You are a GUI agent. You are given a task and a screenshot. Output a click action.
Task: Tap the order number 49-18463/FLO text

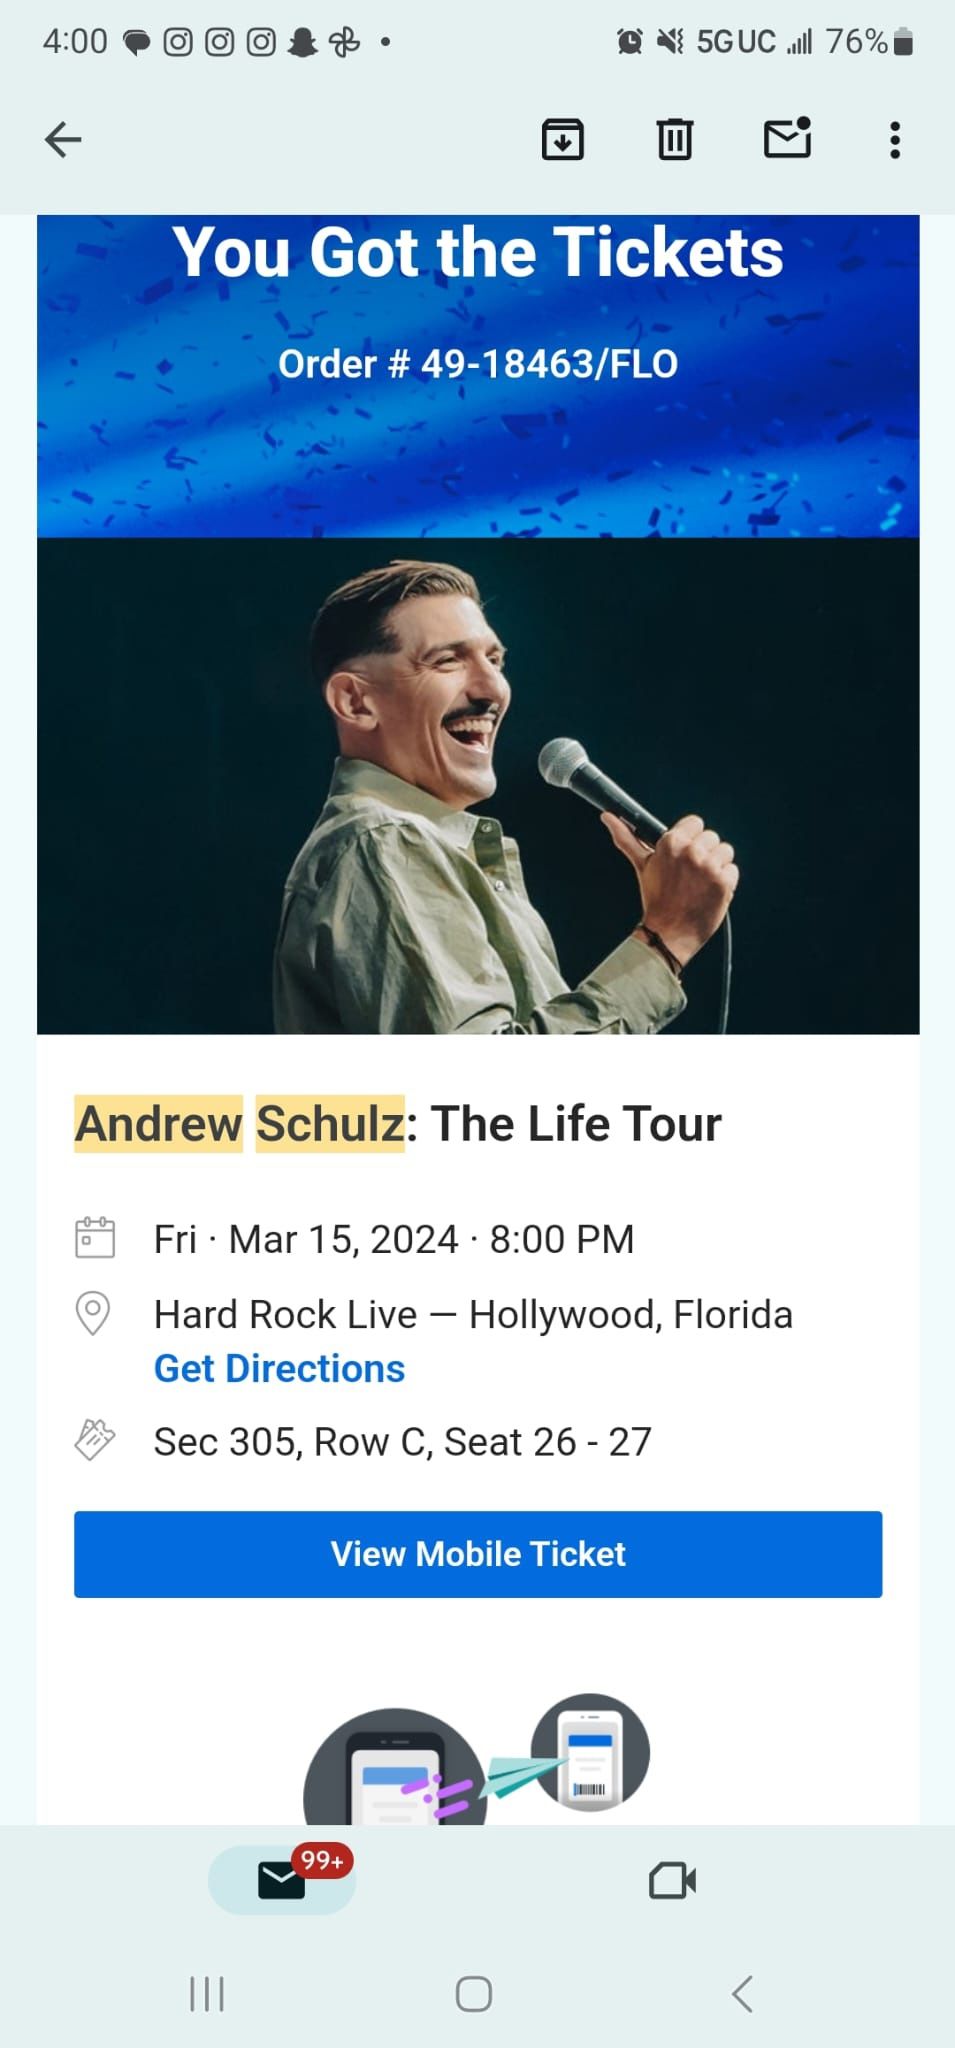pos(478,364)
